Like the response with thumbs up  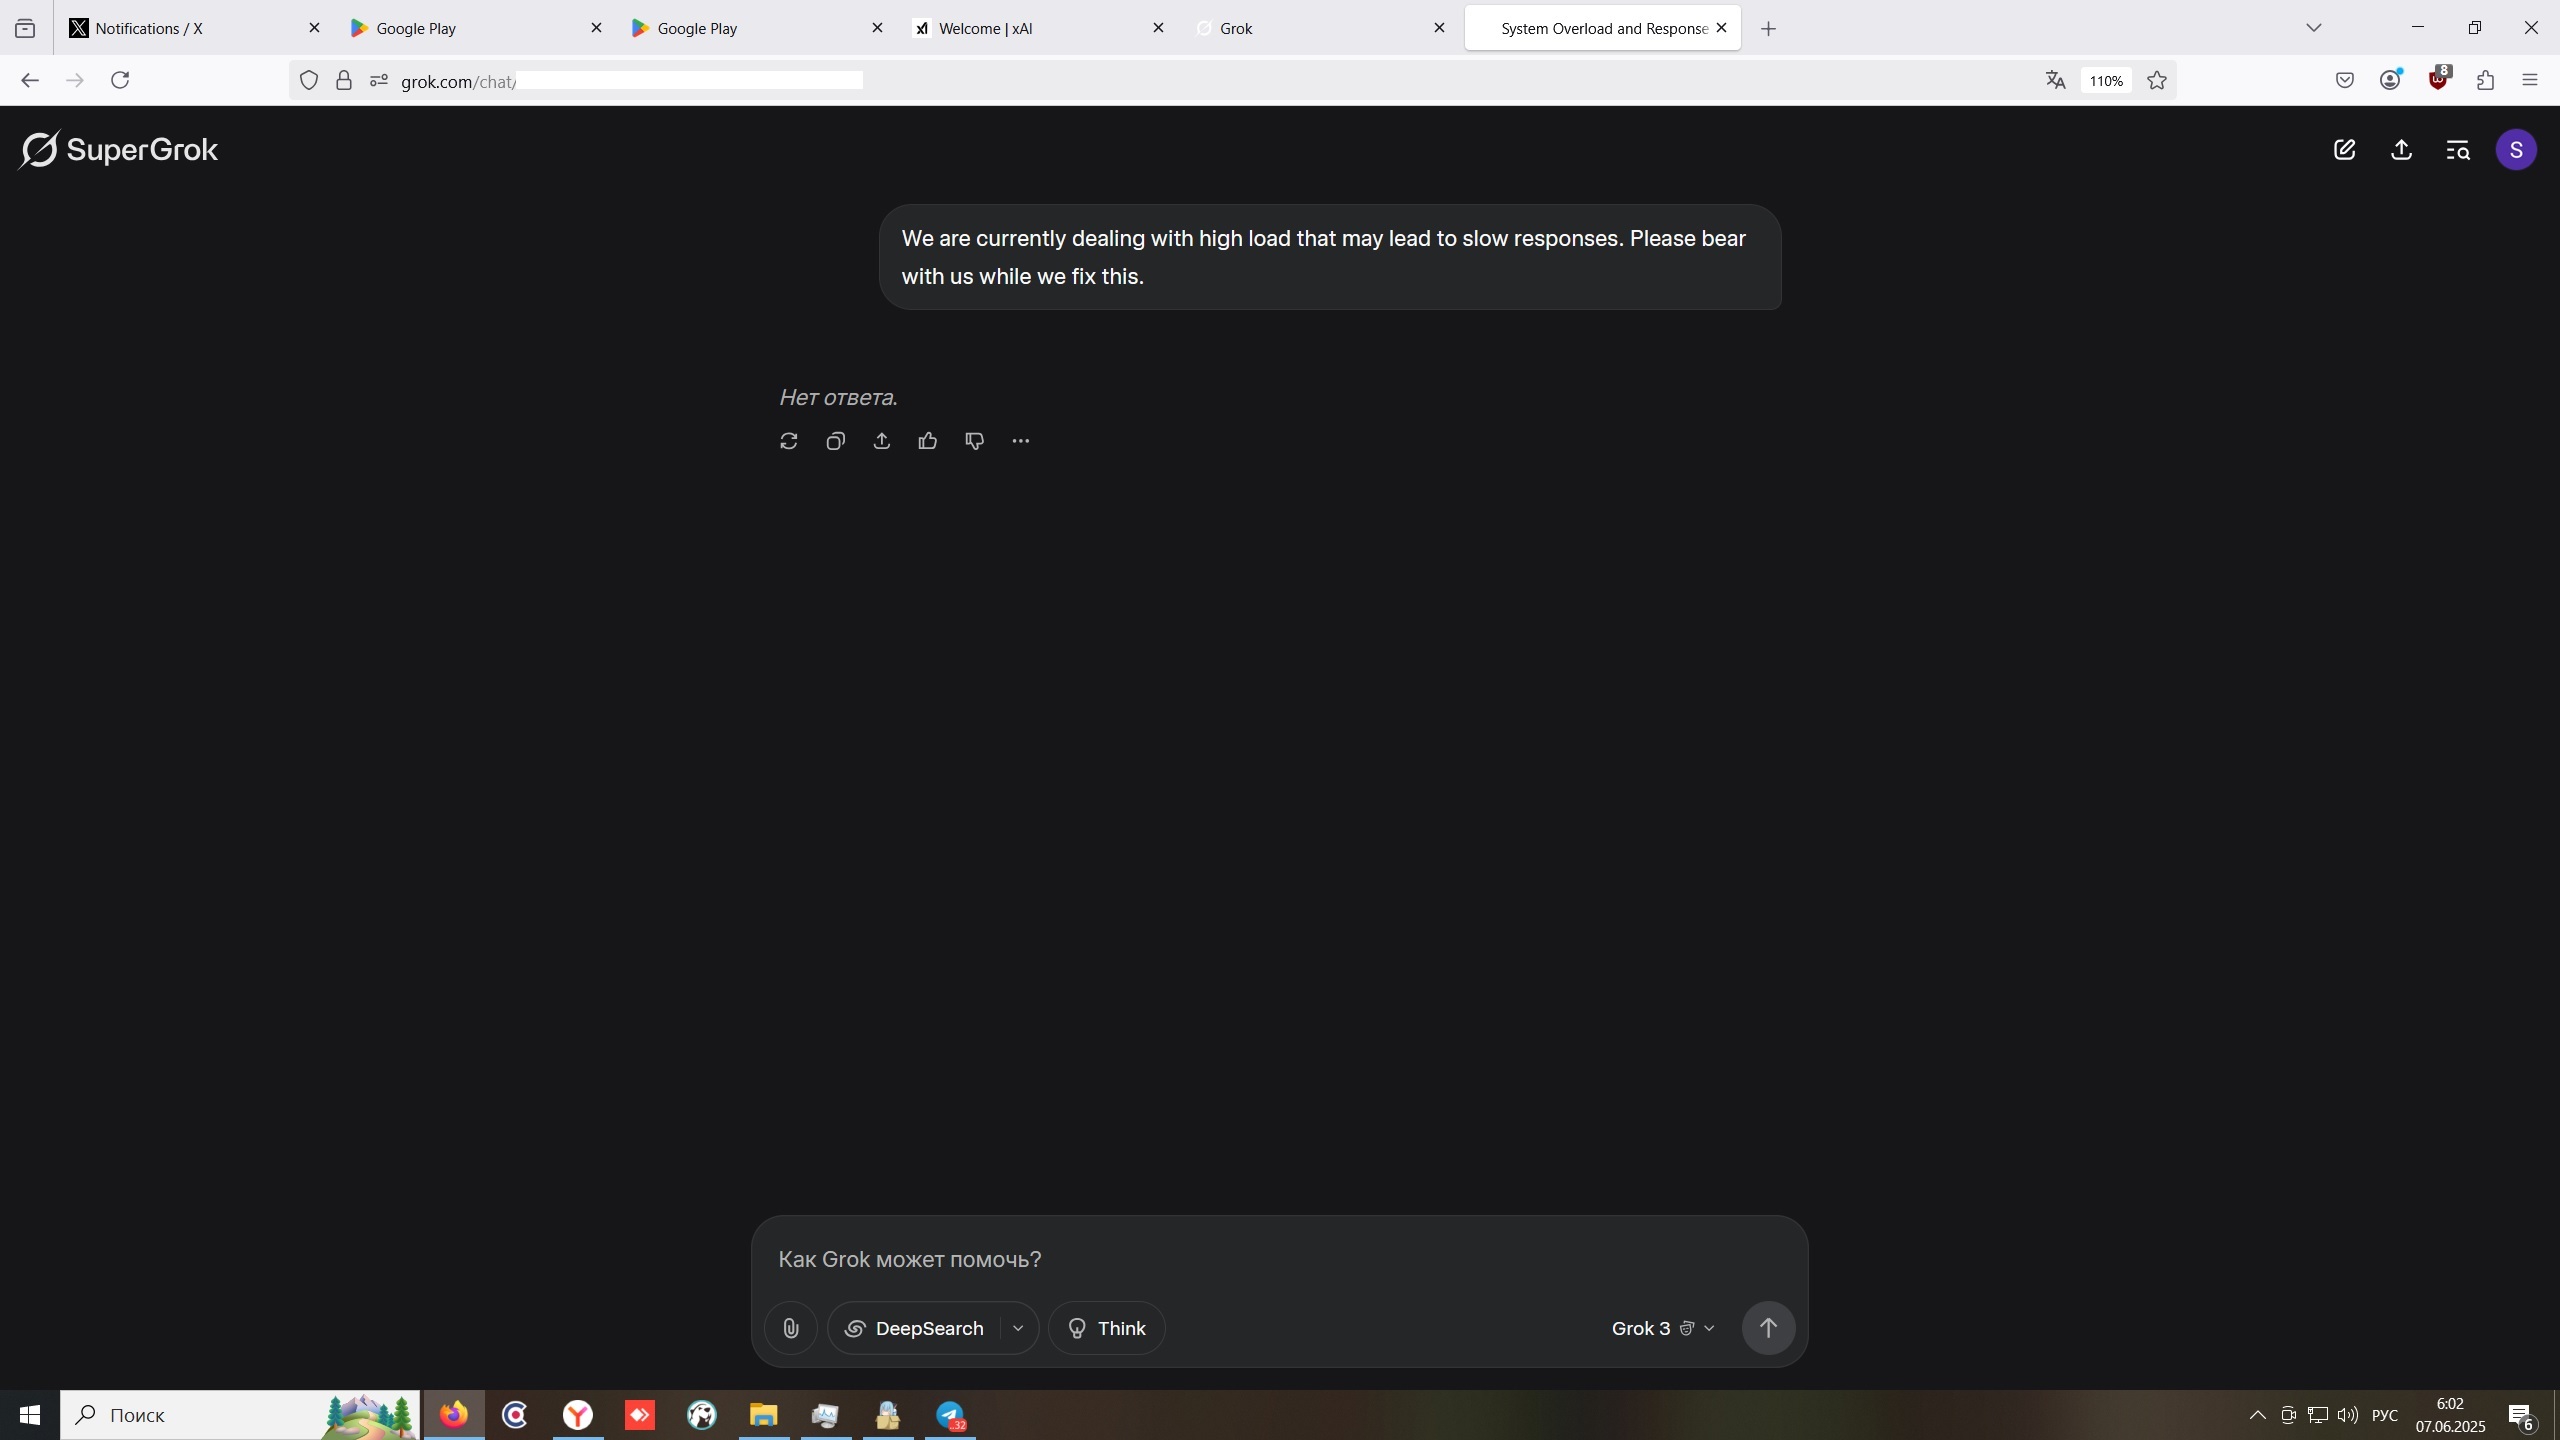[x=927, y=441]
